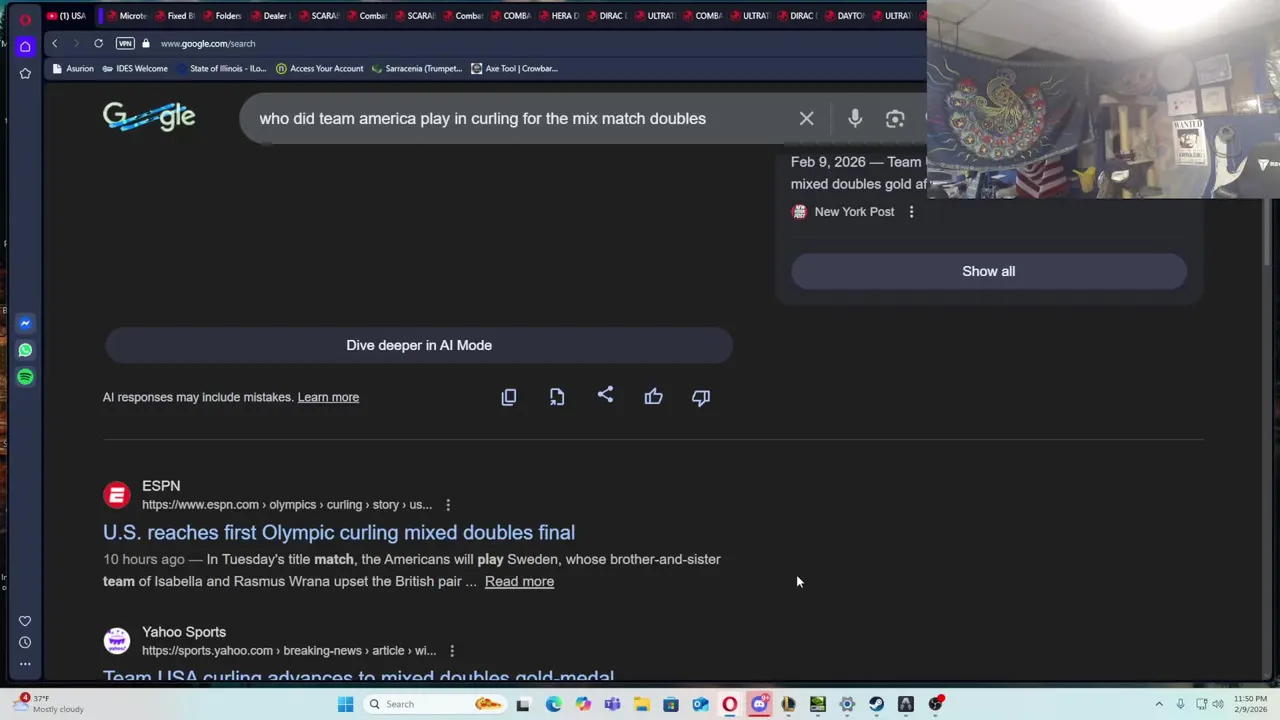Click Read more on ESPN snippet
The image size is (1280, 720).
tap(519, 581)
